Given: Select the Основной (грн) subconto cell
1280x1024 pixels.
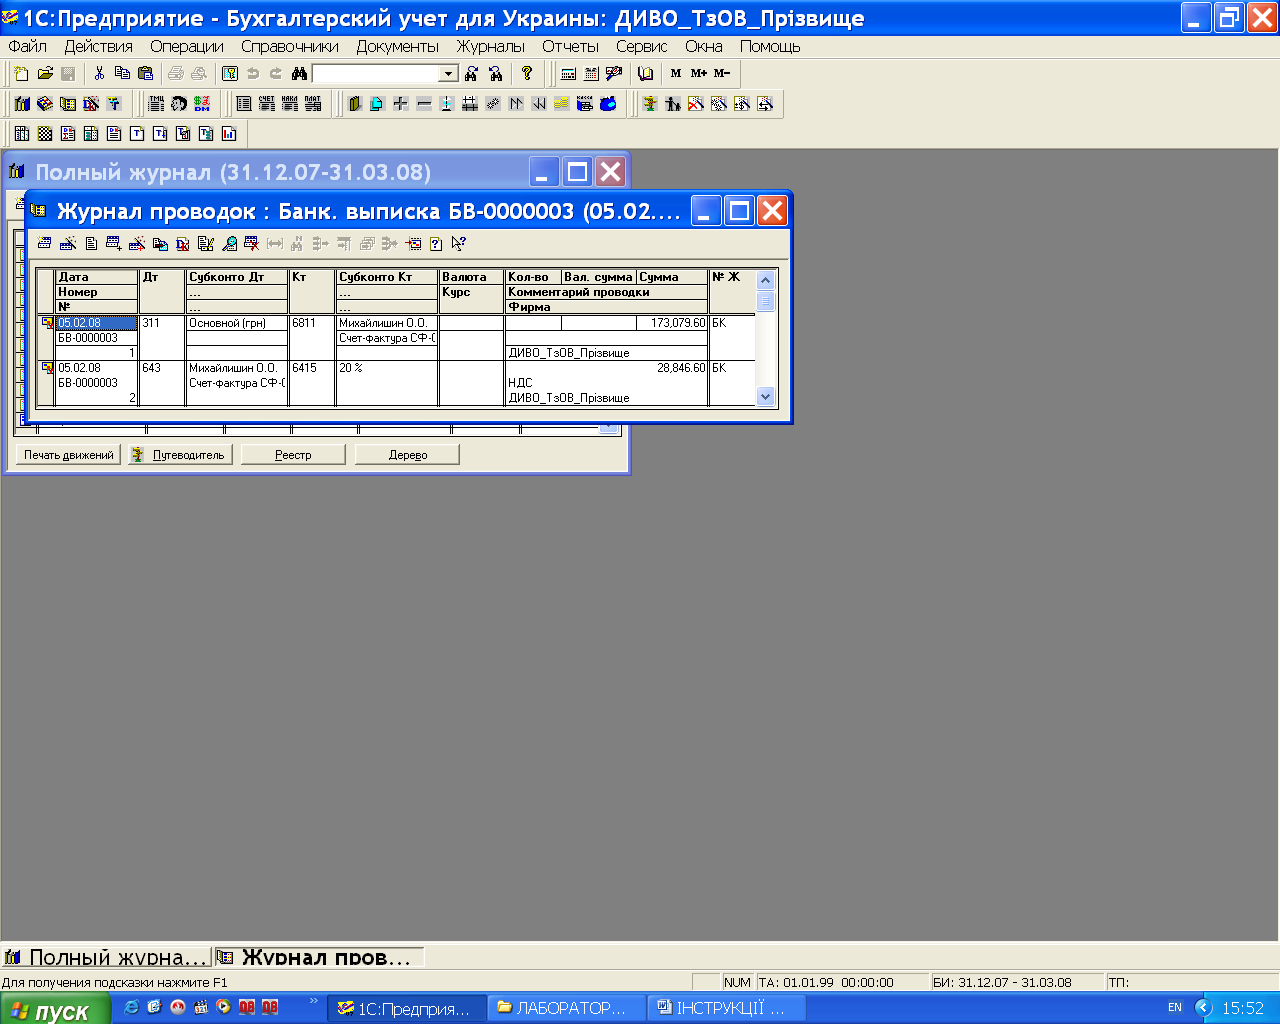Looking at the screenshot, I should pos(237,323).
